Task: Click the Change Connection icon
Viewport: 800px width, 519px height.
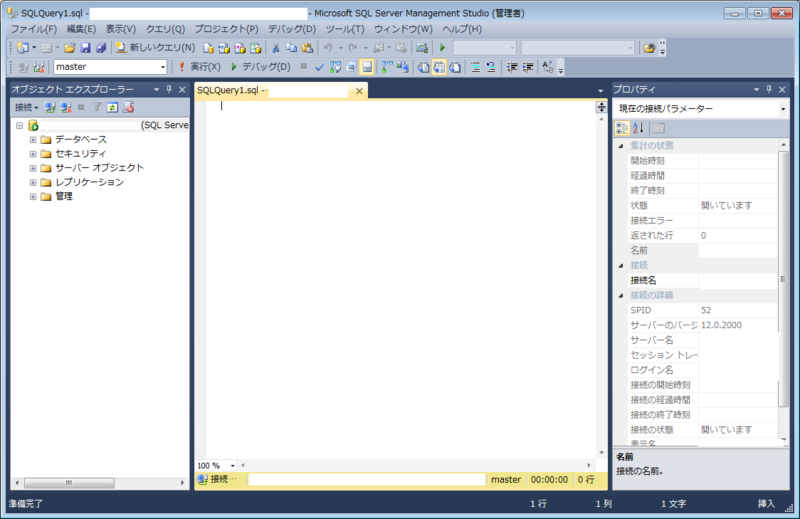Action: point(39,67)
